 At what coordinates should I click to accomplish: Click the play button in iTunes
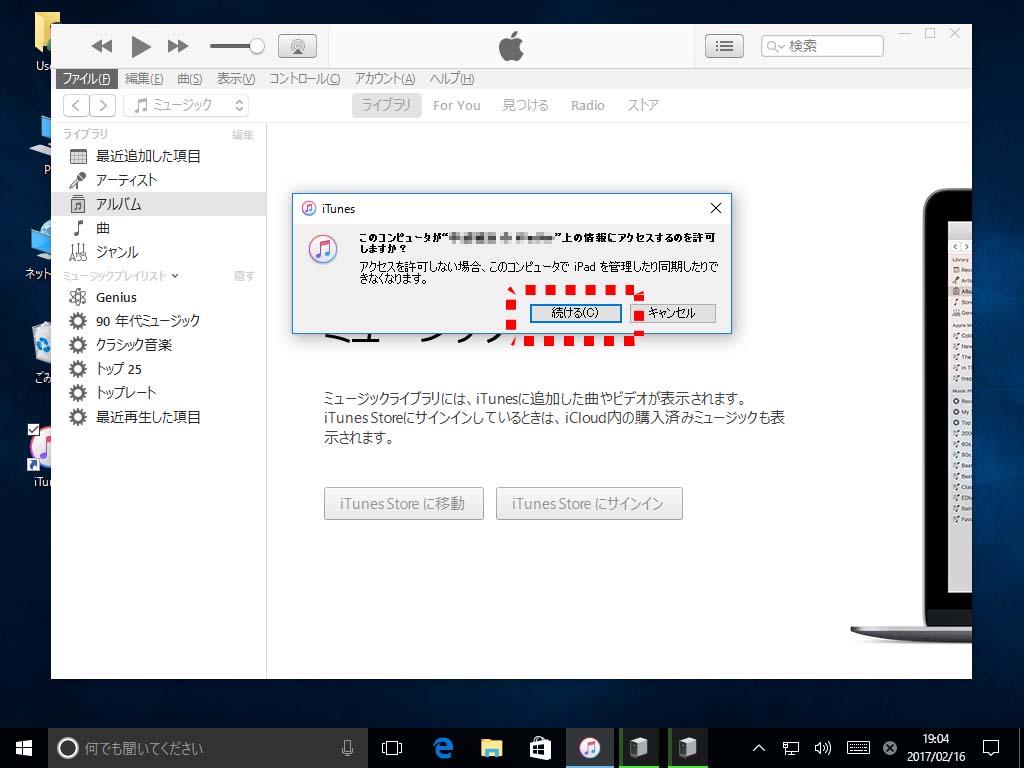pyautogui.click(x=141, y=46)
